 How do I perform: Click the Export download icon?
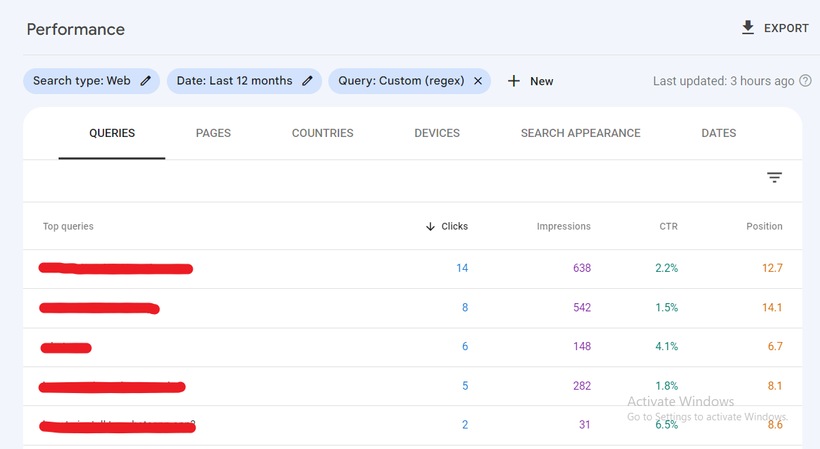[x=748, y=28]
